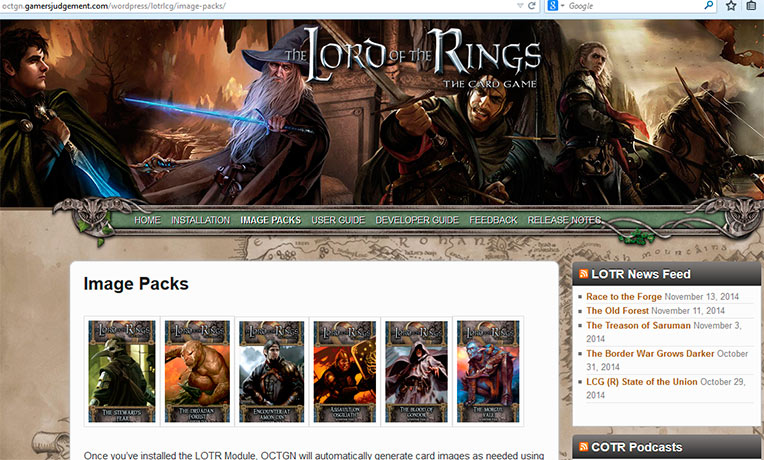764x460 pixels.
Task: Open the INSTALLATION menu item
Action: pyautogui.click(x=200, y=220)
